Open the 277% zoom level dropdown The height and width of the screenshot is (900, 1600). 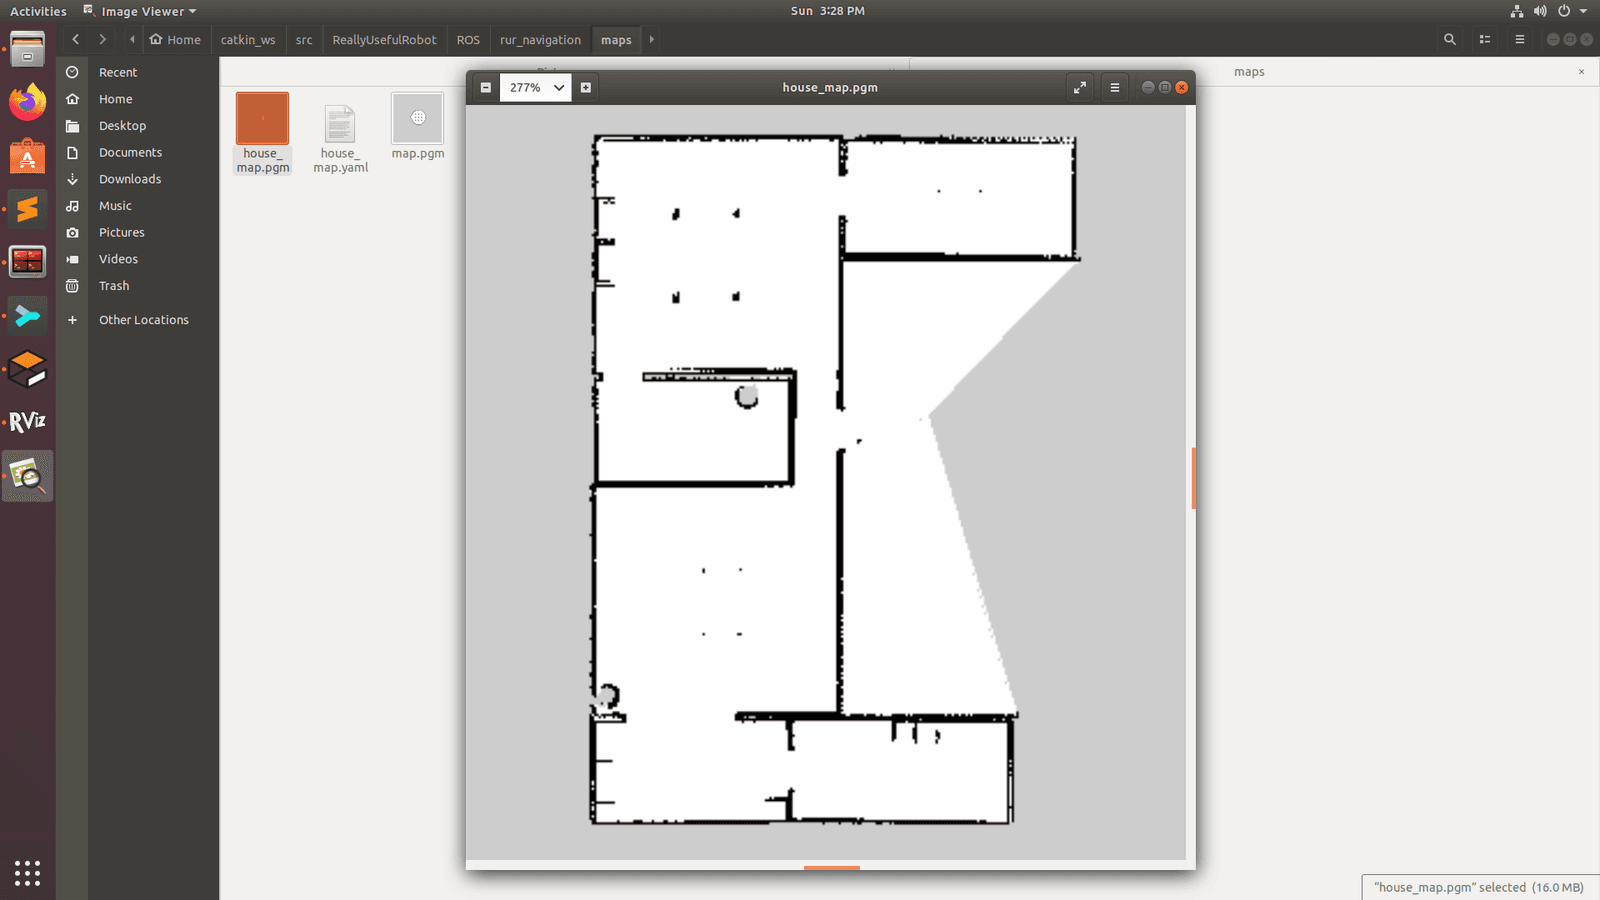tap(536, 88)
